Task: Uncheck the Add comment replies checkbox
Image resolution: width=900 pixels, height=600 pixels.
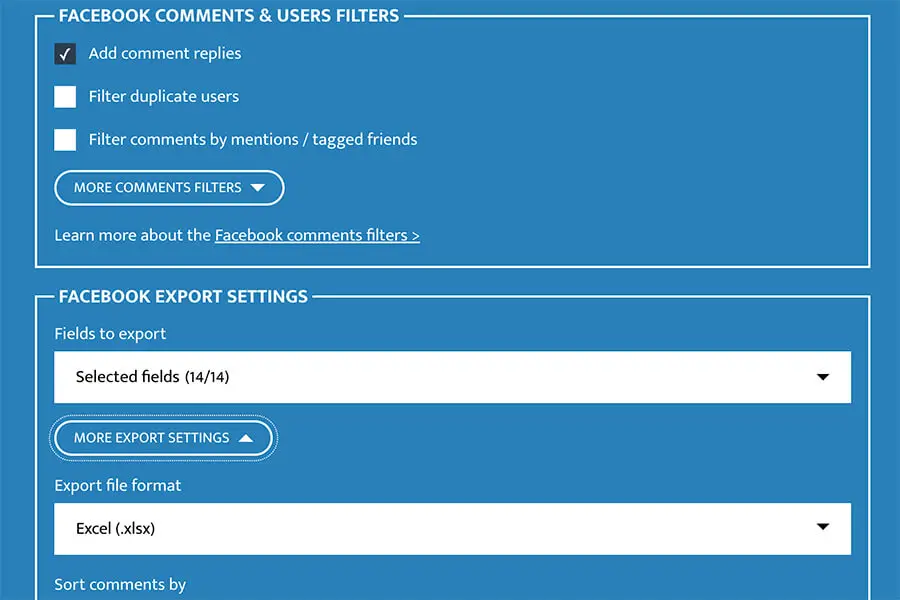Action: click(65, 54)
